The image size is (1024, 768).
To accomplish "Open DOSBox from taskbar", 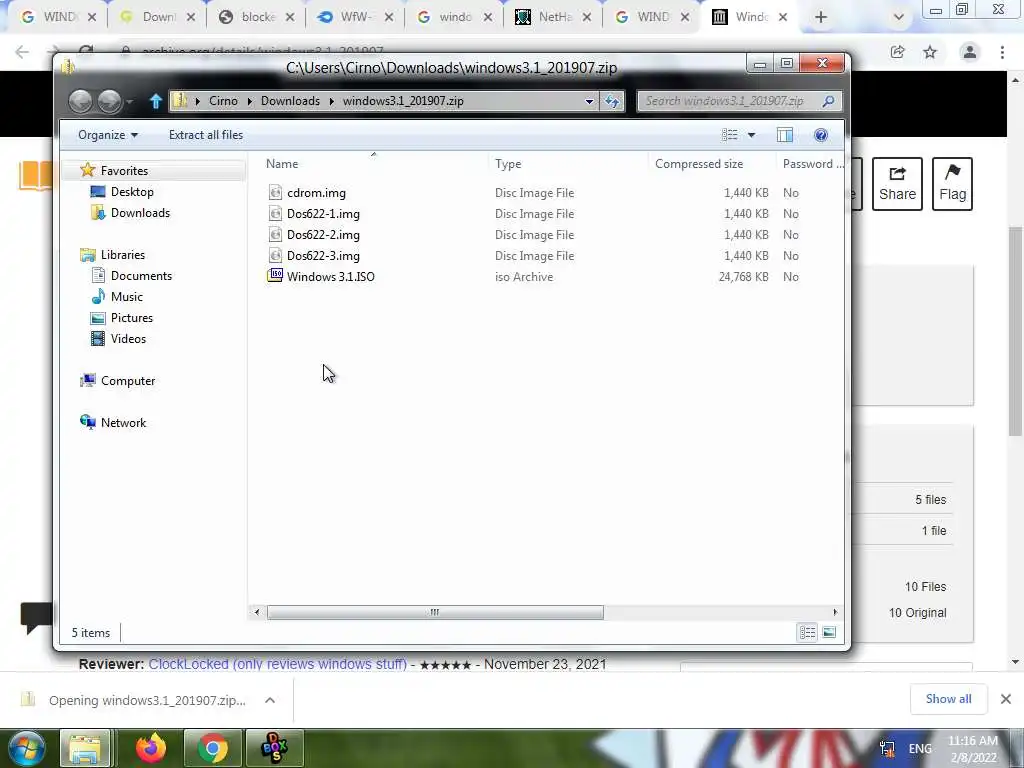I will pos(274,748).
